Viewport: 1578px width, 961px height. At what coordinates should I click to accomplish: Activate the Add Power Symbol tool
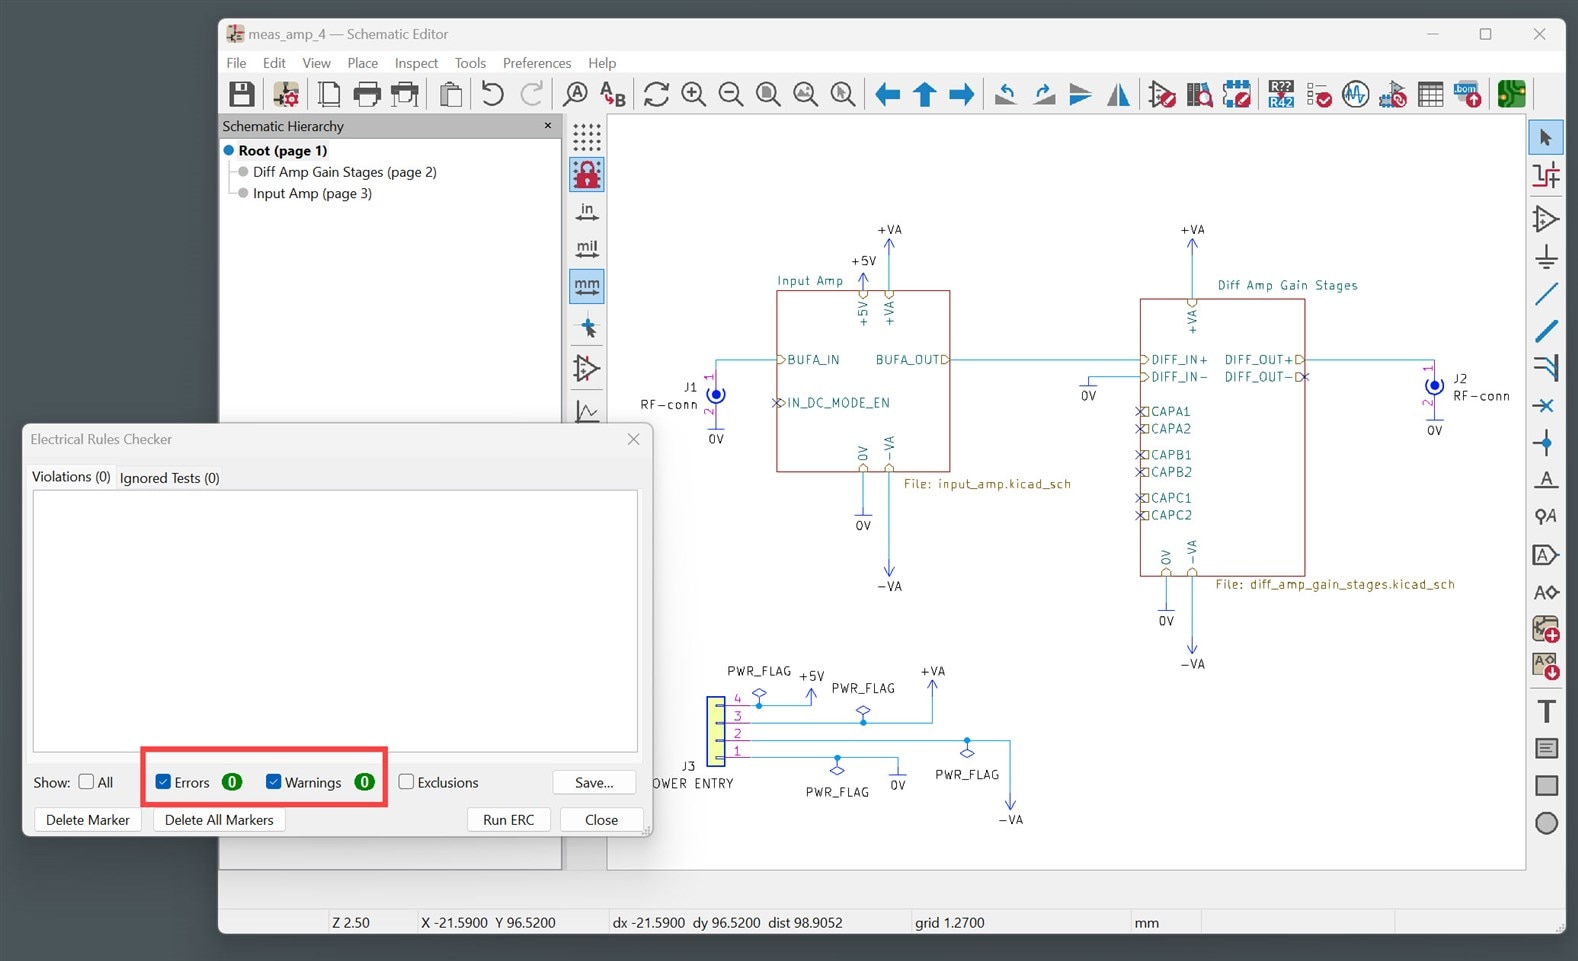pos(1546,257)
